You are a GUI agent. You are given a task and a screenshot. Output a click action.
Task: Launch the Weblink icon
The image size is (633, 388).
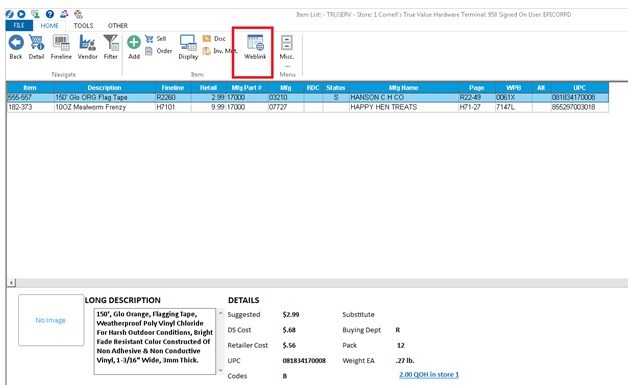pos(255,43)
